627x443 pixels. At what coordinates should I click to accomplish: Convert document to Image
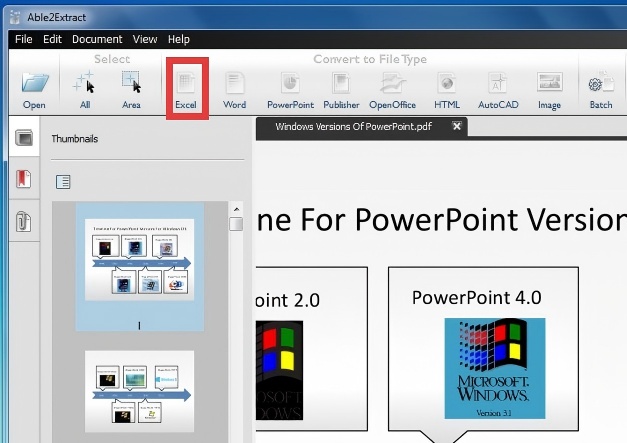[549, 90]
